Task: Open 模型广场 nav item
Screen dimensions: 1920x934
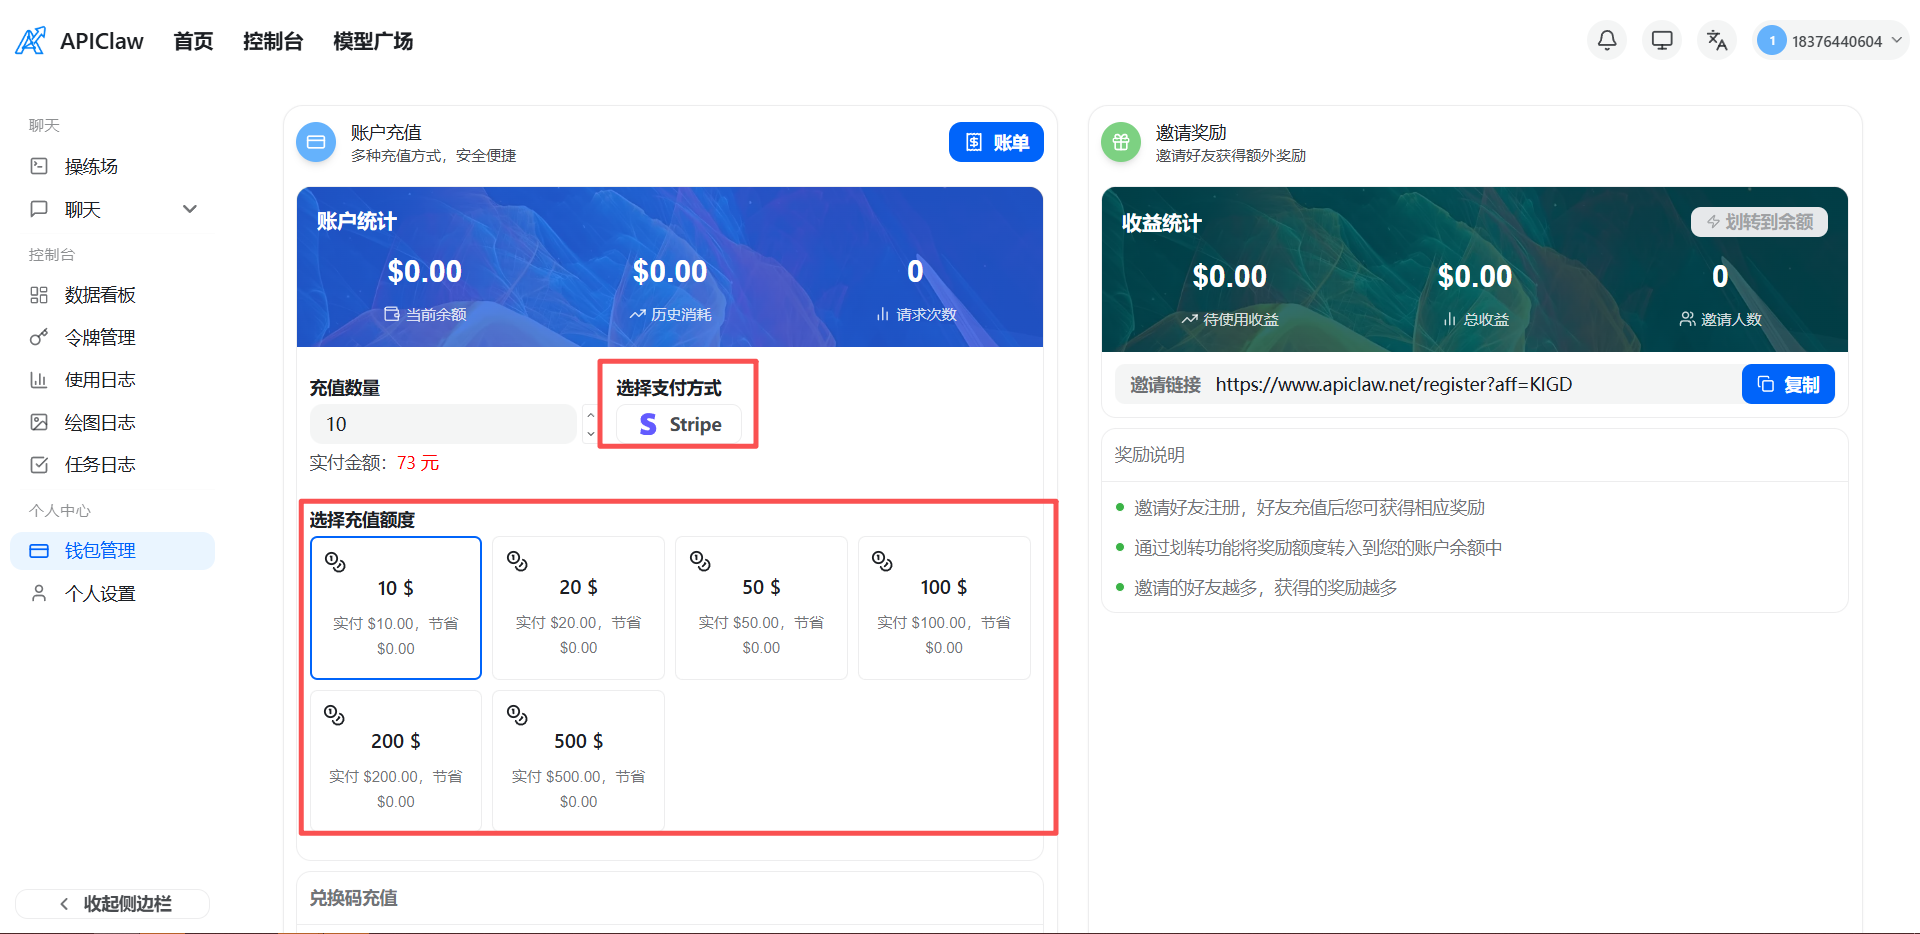Action: coord(373,41)
